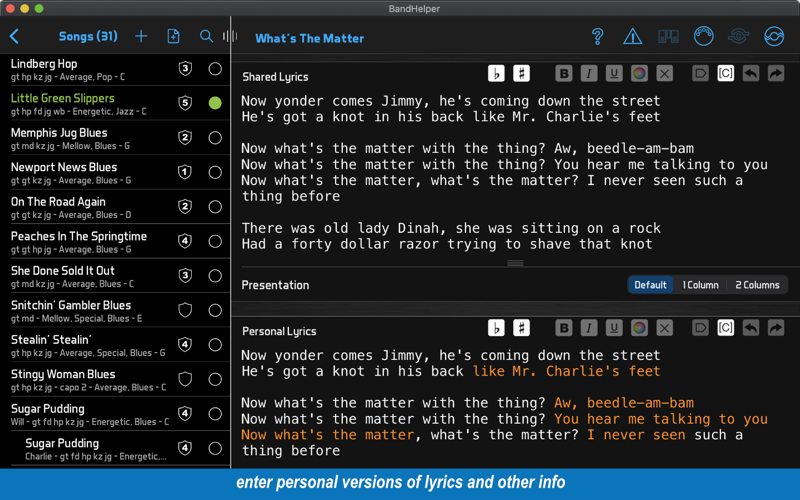Click empty shield for Stingy Woman Blues
The height and width of the screenshot is (500, 800).
[185, 379]
